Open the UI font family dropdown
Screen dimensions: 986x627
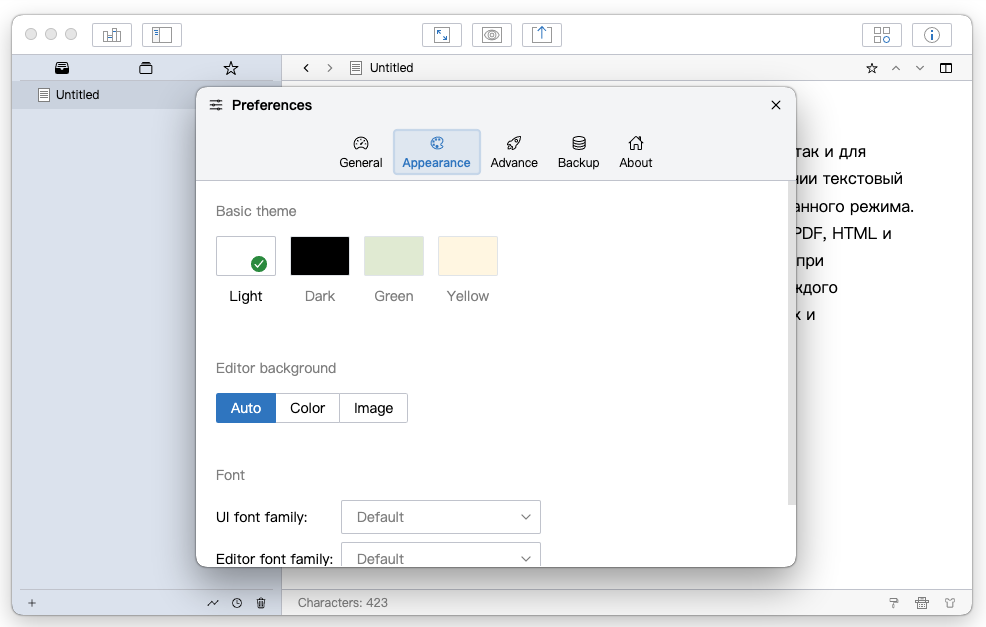(x=440, y=517)
